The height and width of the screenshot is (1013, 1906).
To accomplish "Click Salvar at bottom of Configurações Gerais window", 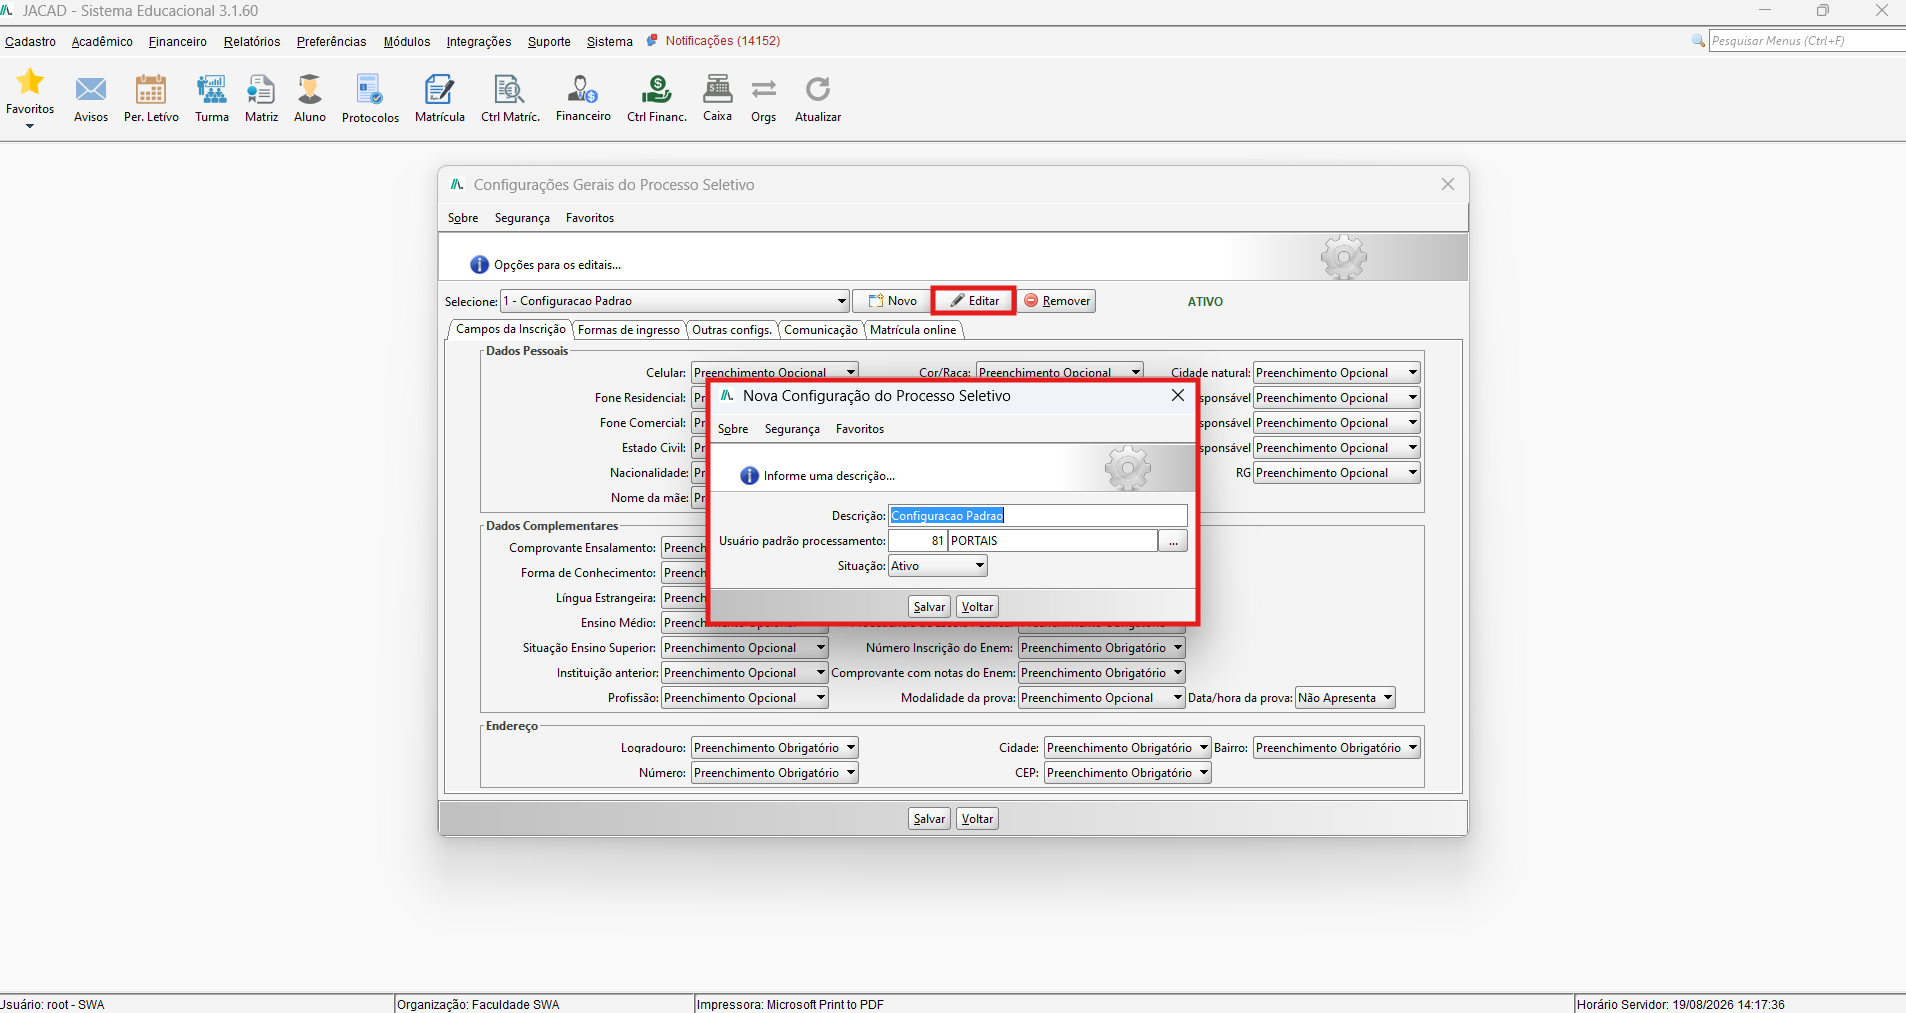I will (929, 819).
